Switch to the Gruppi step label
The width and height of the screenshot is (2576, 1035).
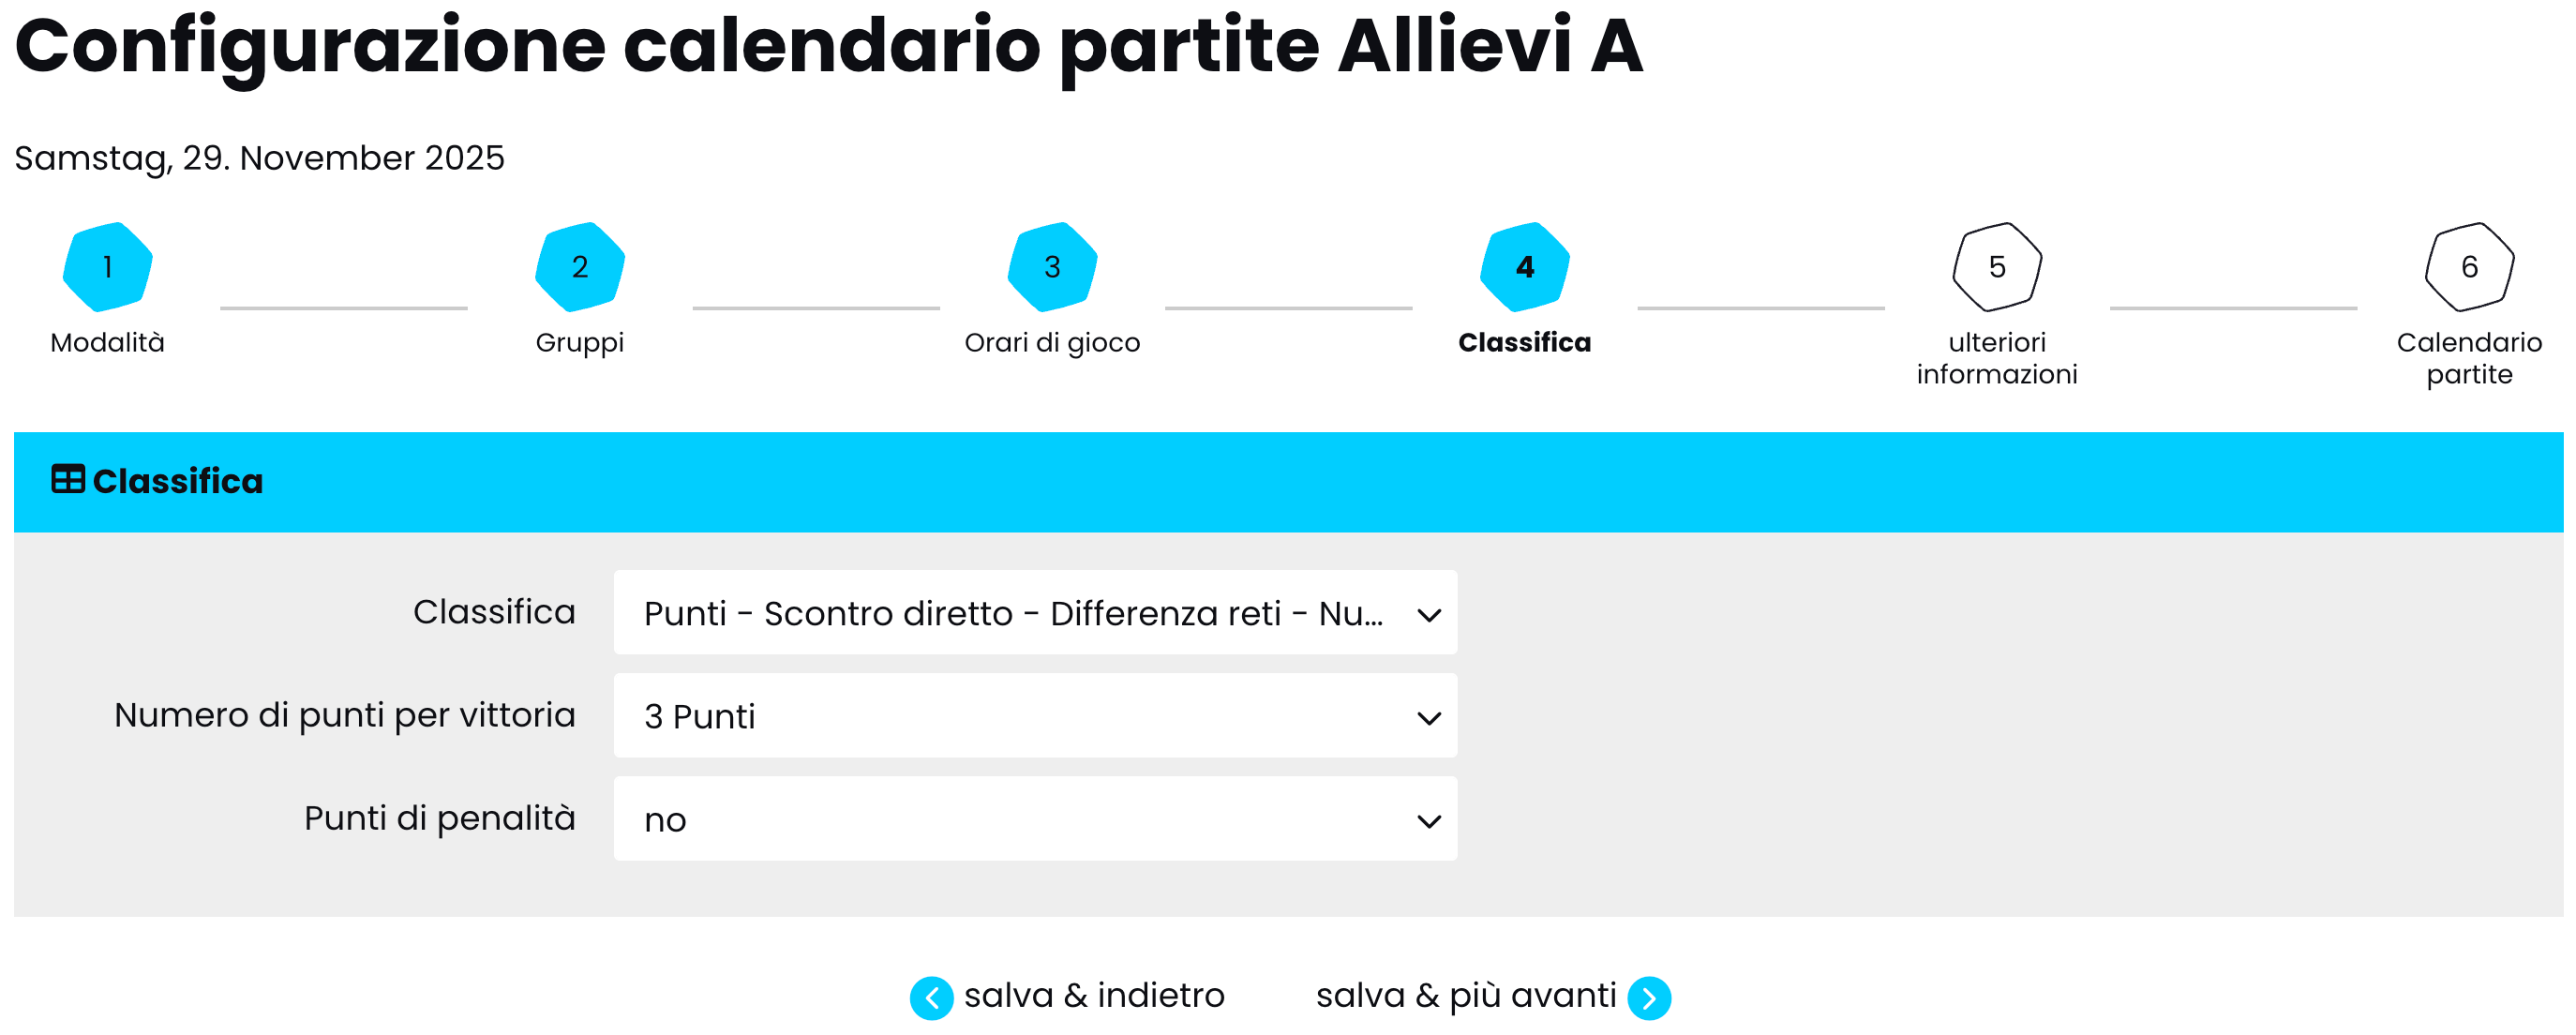coord(580,343)
